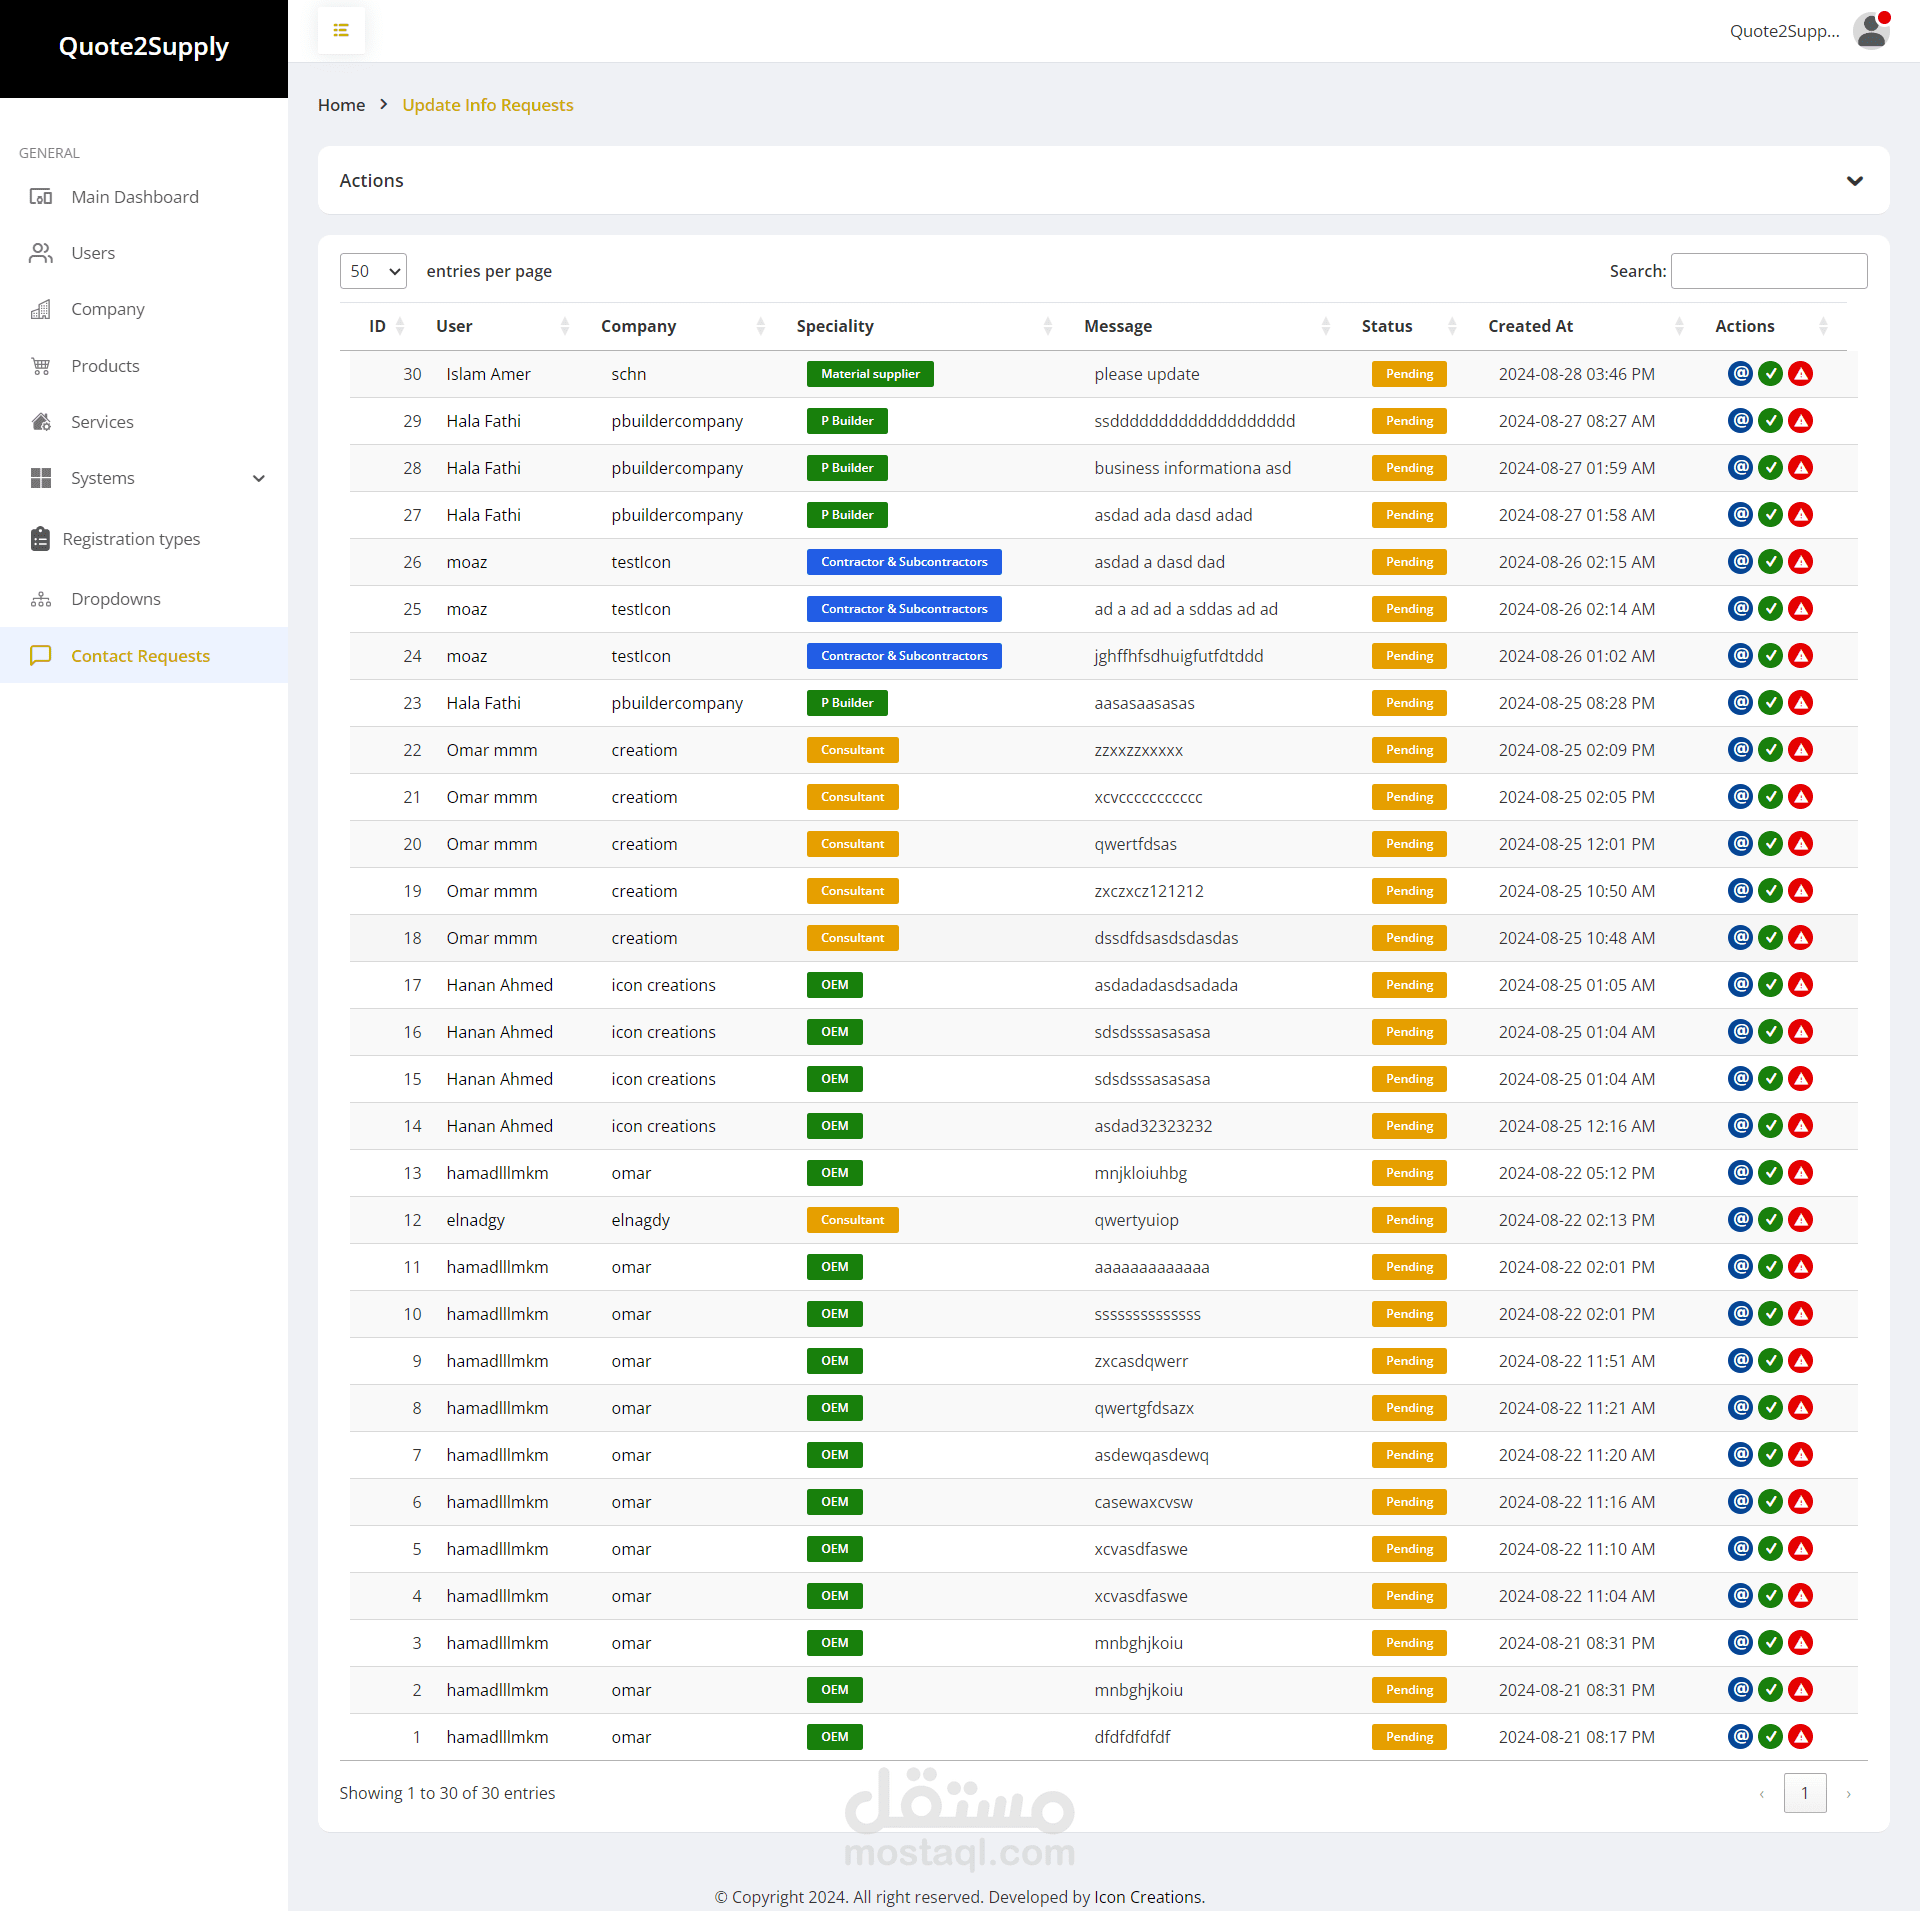Reject request 28 with red warning icon
The width and height of the screenshot is (1920, 1911).
(1801, 468)
